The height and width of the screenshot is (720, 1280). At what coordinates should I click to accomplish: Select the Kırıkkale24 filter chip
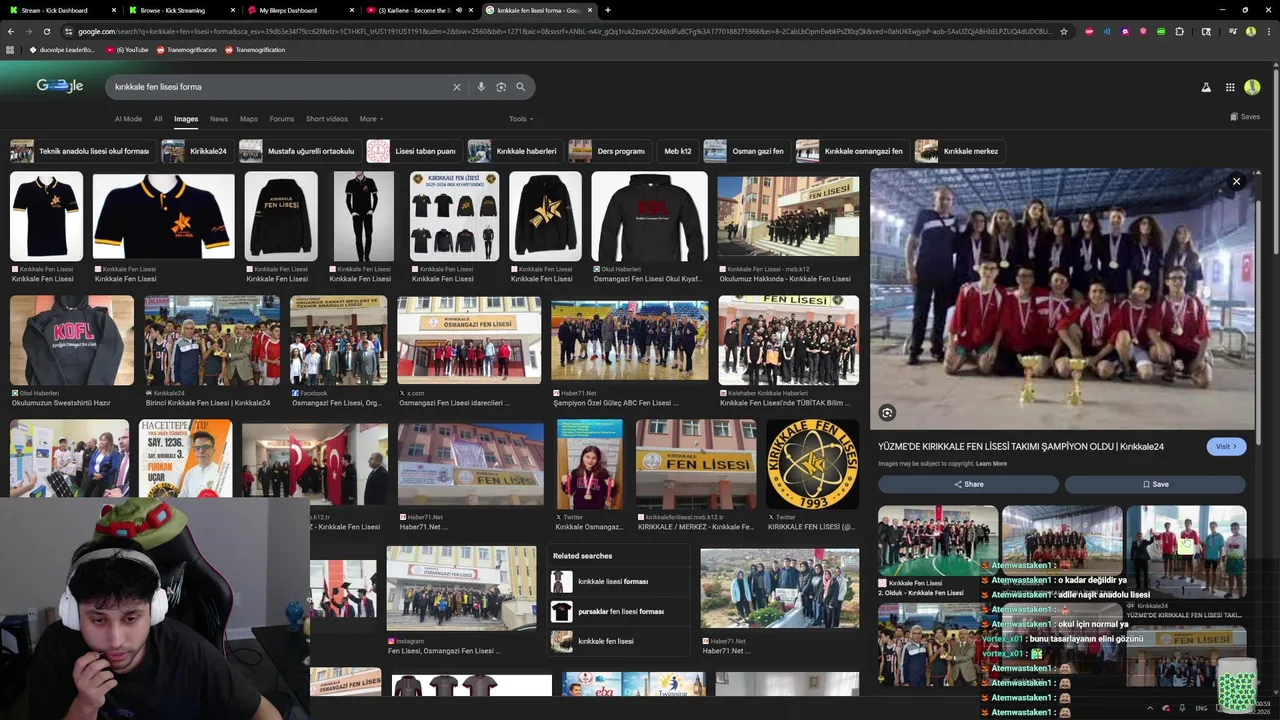tap(197, 151)
